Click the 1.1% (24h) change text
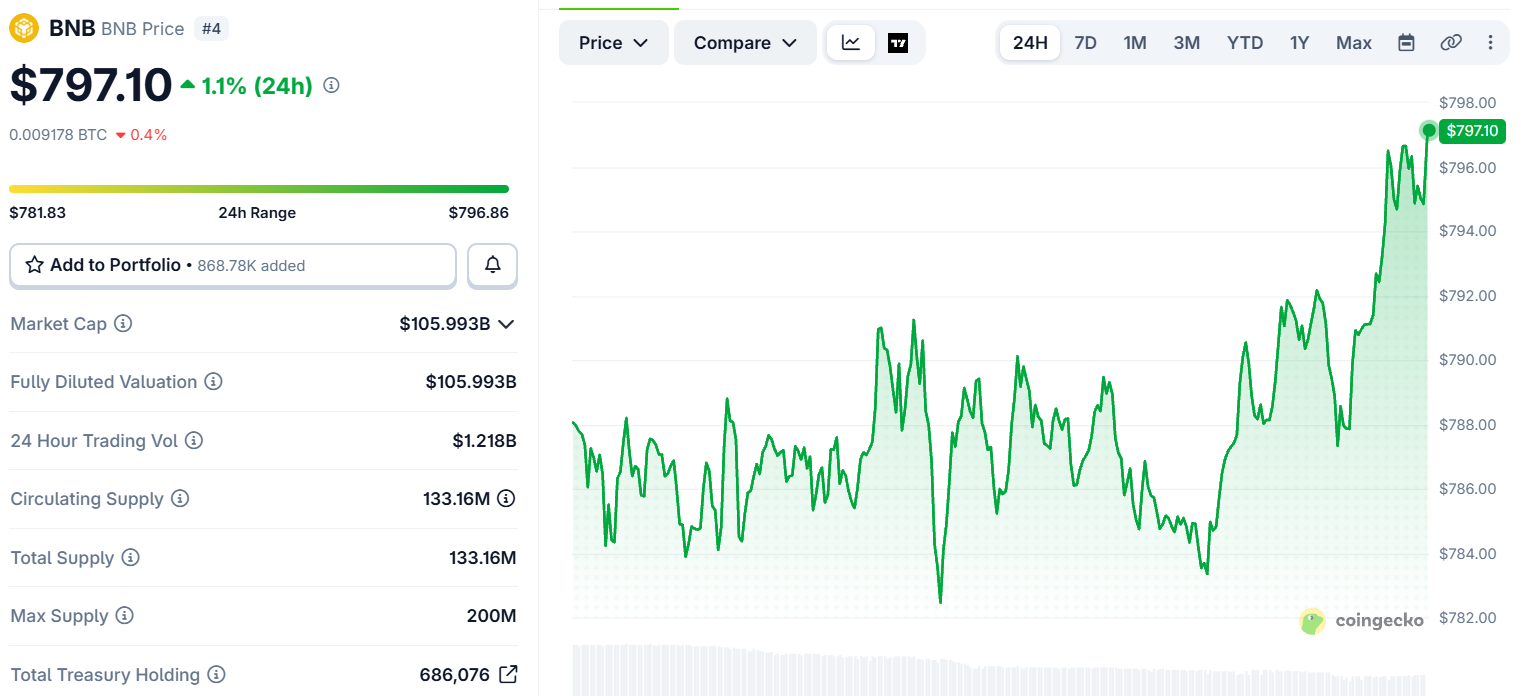 [257, 86]
